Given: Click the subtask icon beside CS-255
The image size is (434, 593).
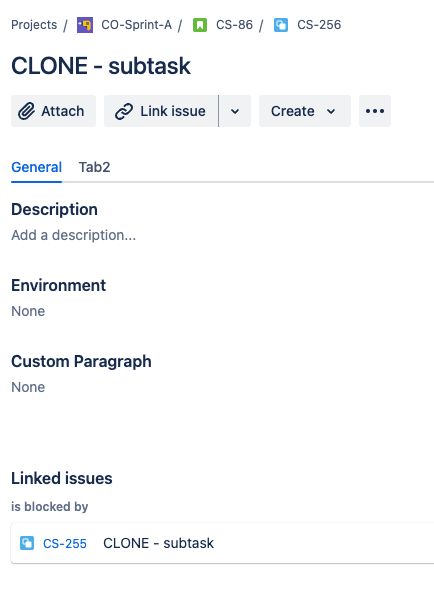Looking at the screenshot, I should click(27, 543).
